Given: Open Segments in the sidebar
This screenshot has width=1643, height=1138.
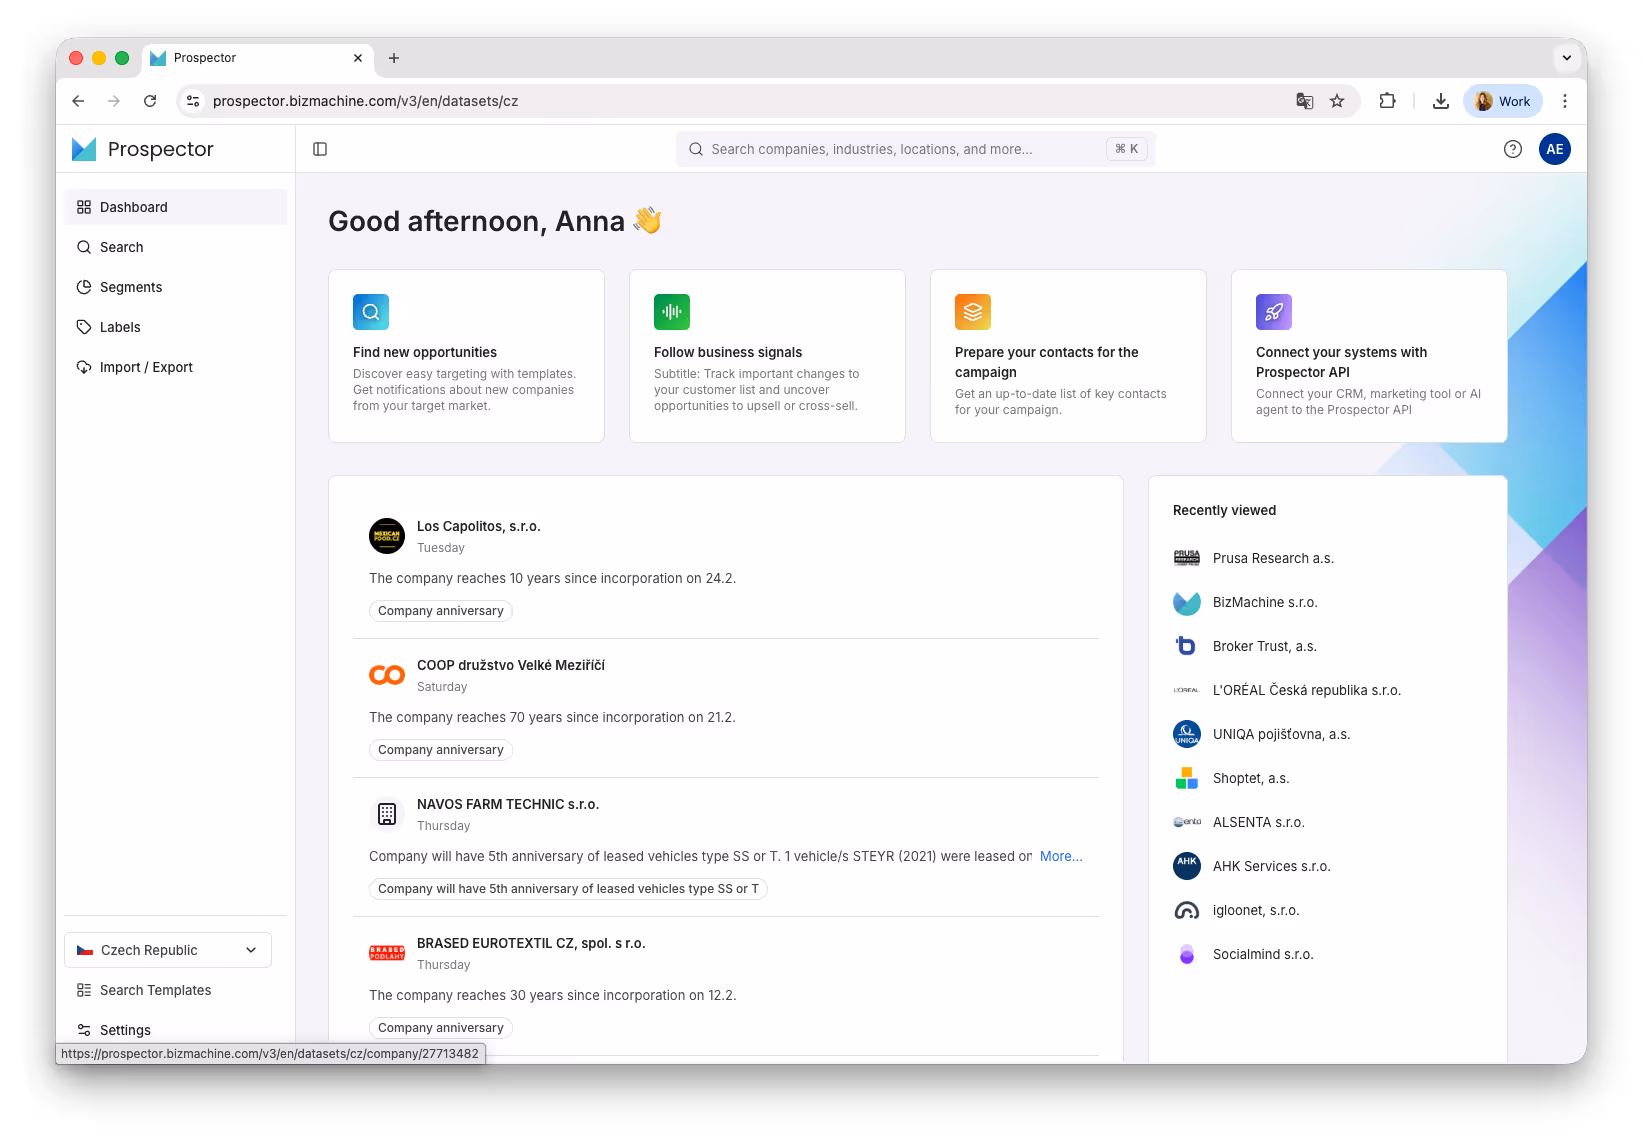Looking at the screenshot, I should coord(176,287).
